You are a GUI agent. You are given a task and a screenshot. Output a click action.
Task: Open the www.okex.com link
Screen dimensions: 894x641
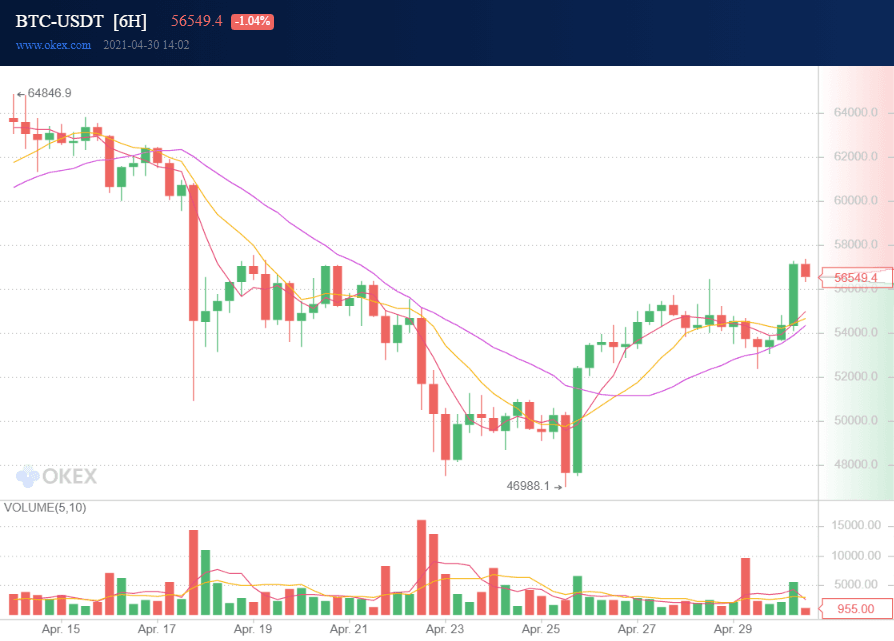click(x=53, y=45)
